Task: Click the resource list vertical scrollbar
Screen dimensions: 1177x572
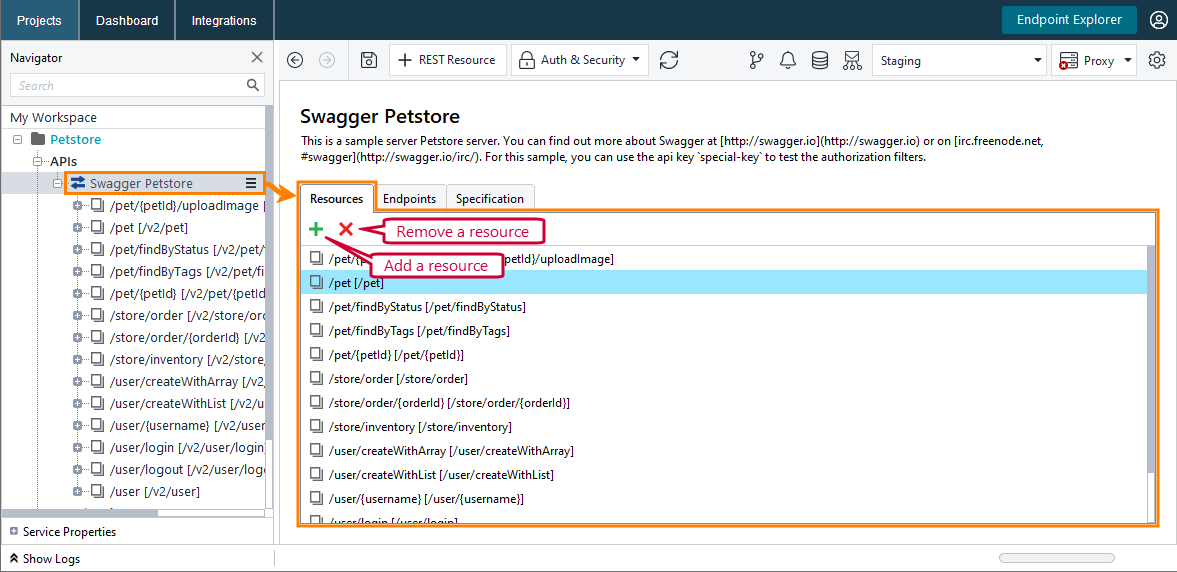Action: pyautogui.click(x=1151, y=360)
